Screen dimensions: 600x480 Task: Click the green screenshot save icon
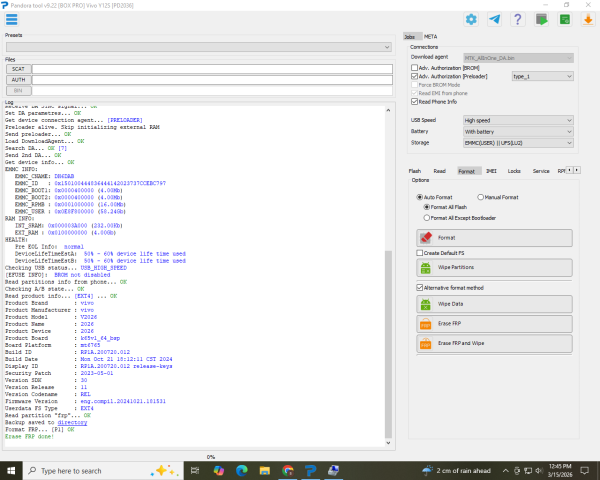[565, 19]
